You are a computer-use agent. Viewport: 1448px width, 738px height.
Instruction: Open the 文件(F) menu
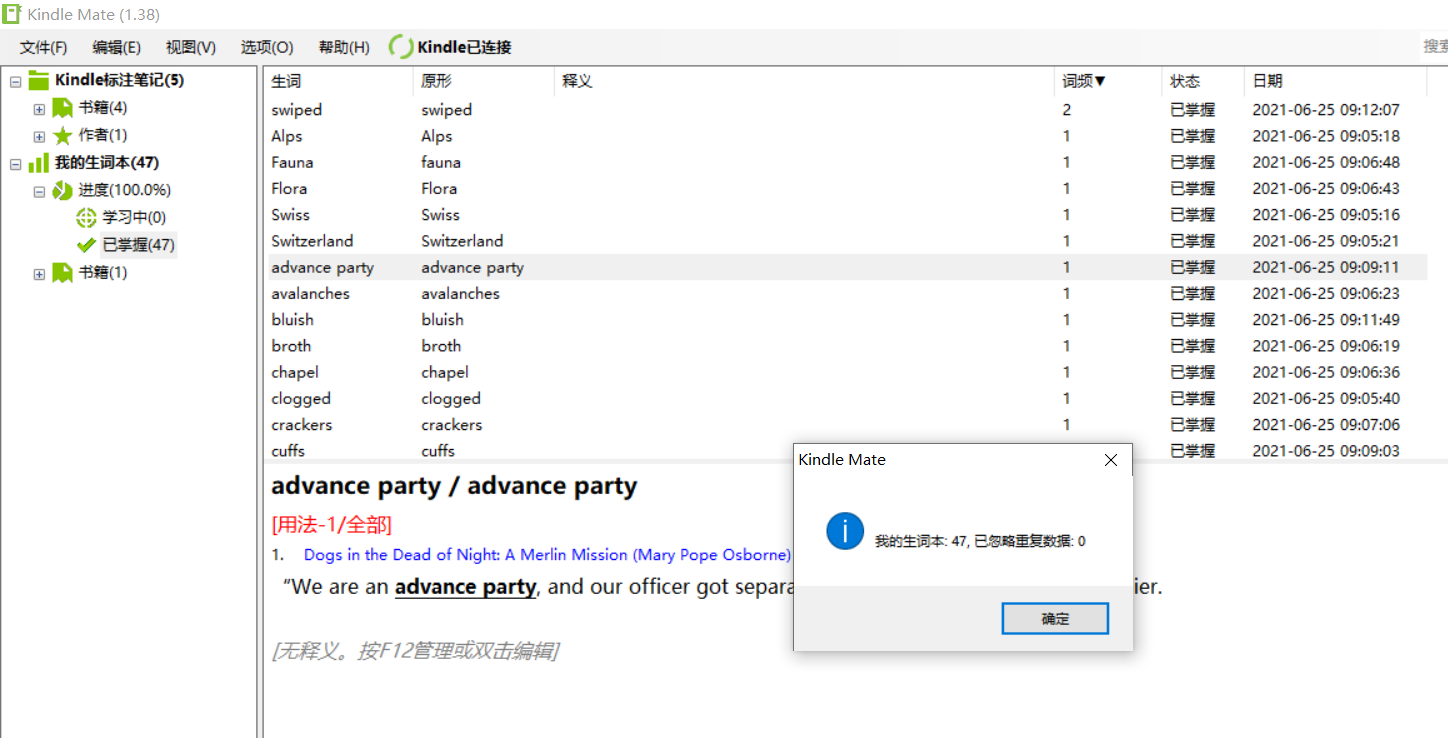[x=44, y=47]
